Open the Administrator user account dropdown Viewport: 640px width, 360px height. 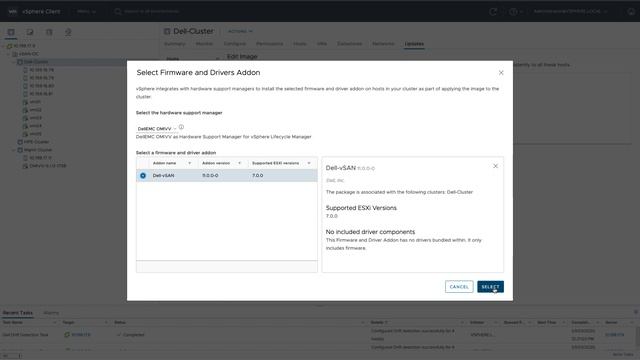click(570, 11)
